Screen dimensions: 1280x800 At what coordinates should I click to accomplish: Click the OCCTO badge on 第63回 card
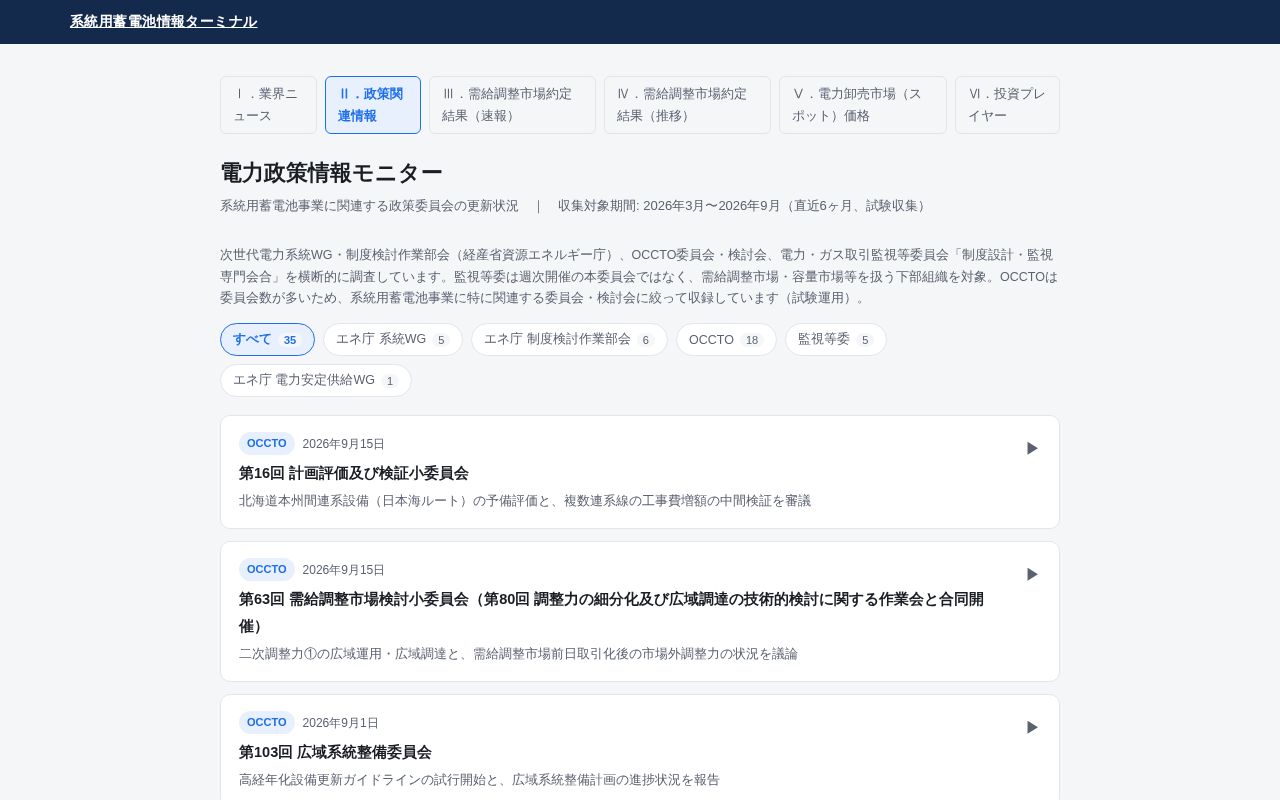point(267,569)
